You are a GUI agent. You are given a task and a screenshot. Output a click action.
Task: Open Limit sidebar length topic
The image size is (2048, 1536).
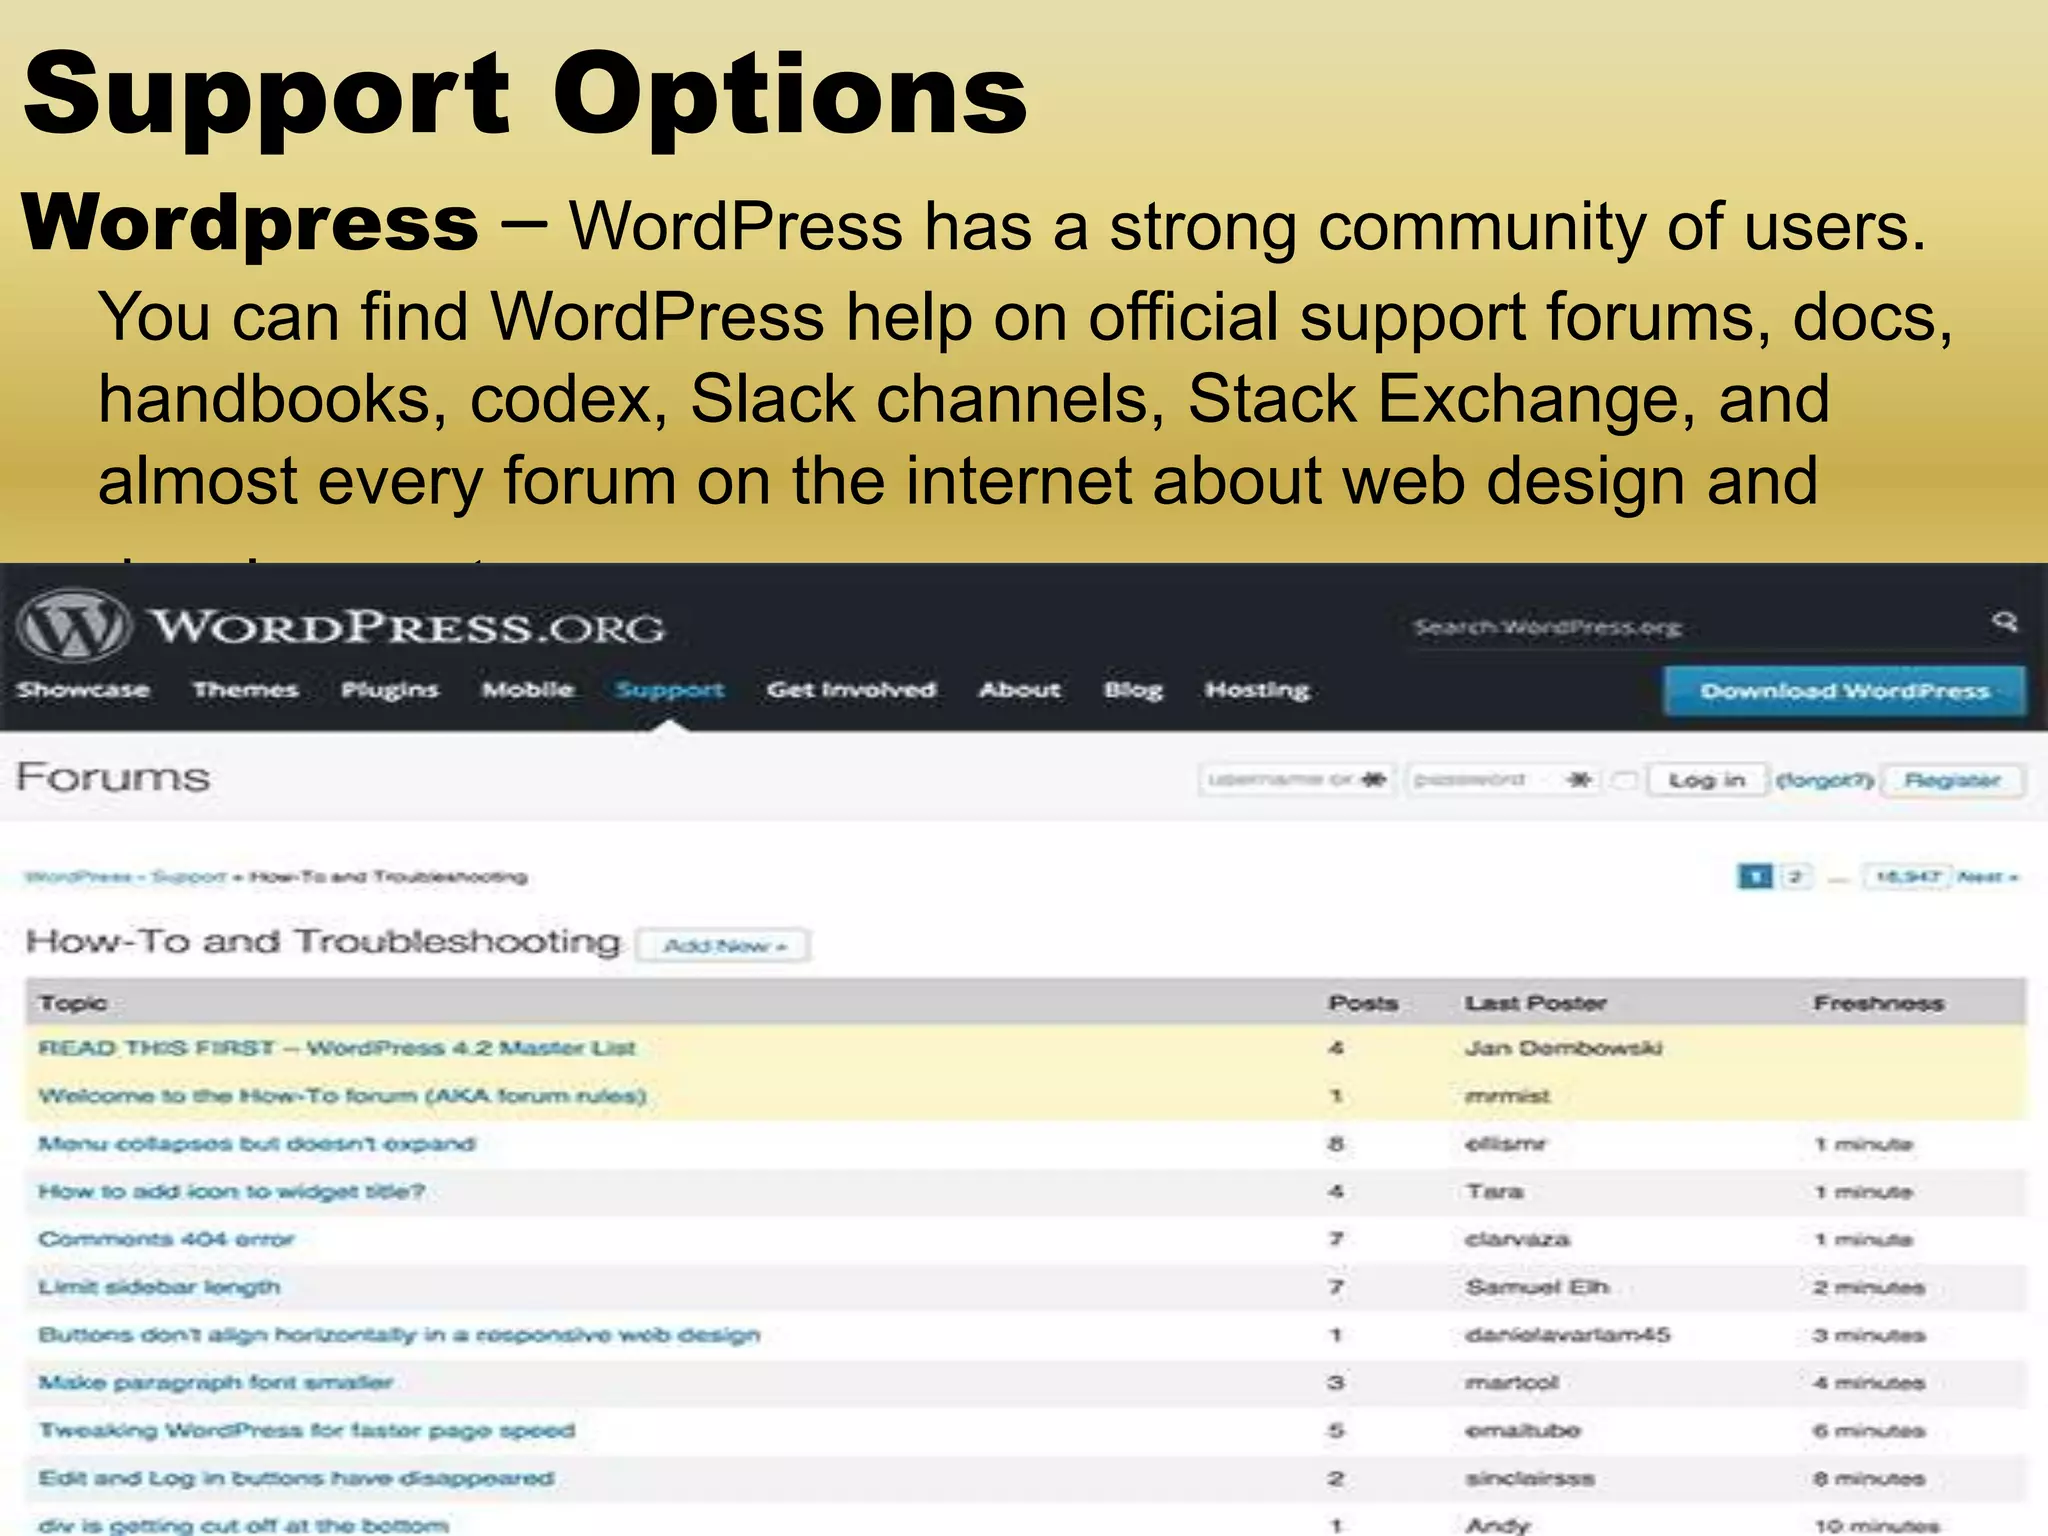[159, 1287]
